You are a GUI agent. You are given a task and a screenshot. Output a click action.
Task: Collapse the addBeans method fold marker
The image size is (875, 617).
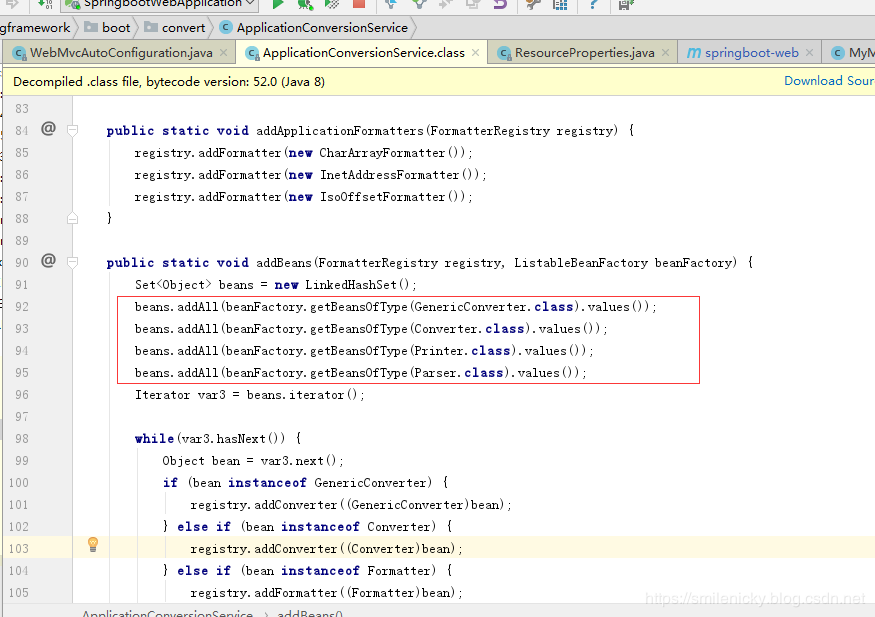pos(73,262)
